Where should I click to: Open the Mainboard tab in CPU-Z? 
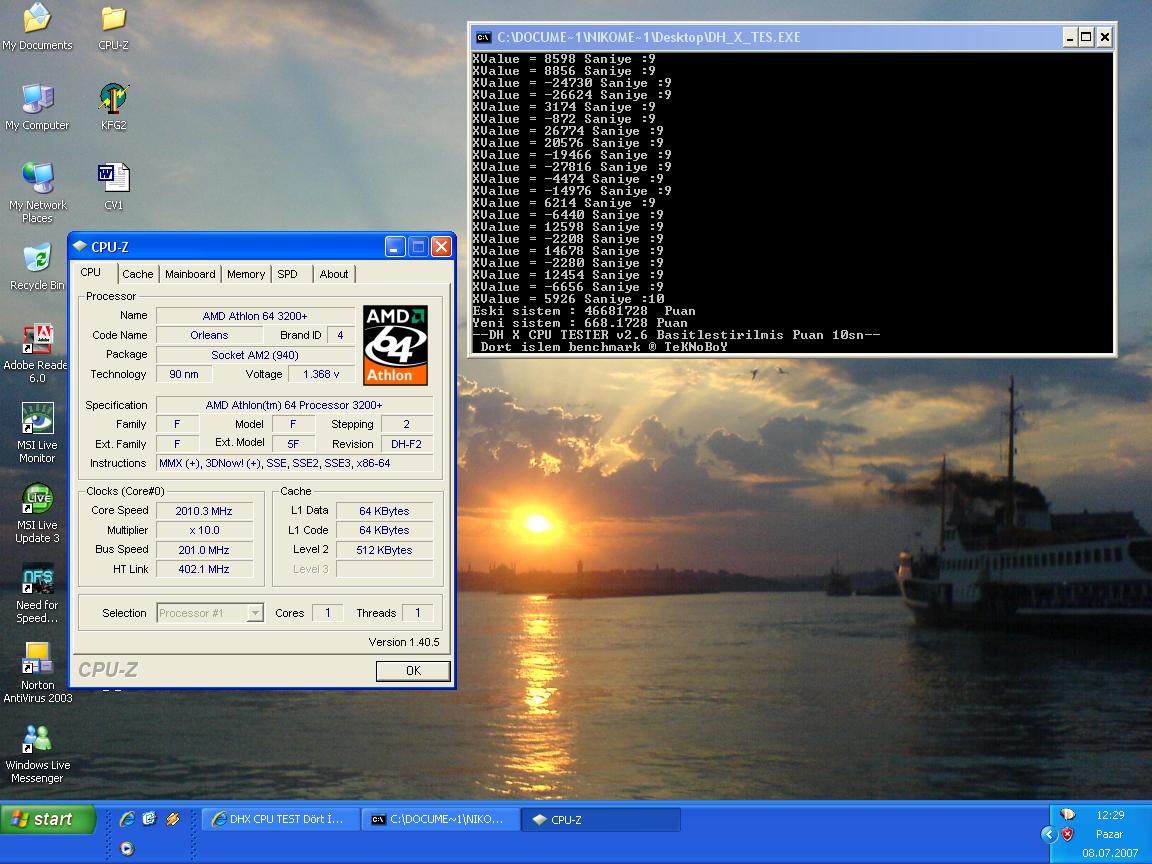tap(190, 274)
